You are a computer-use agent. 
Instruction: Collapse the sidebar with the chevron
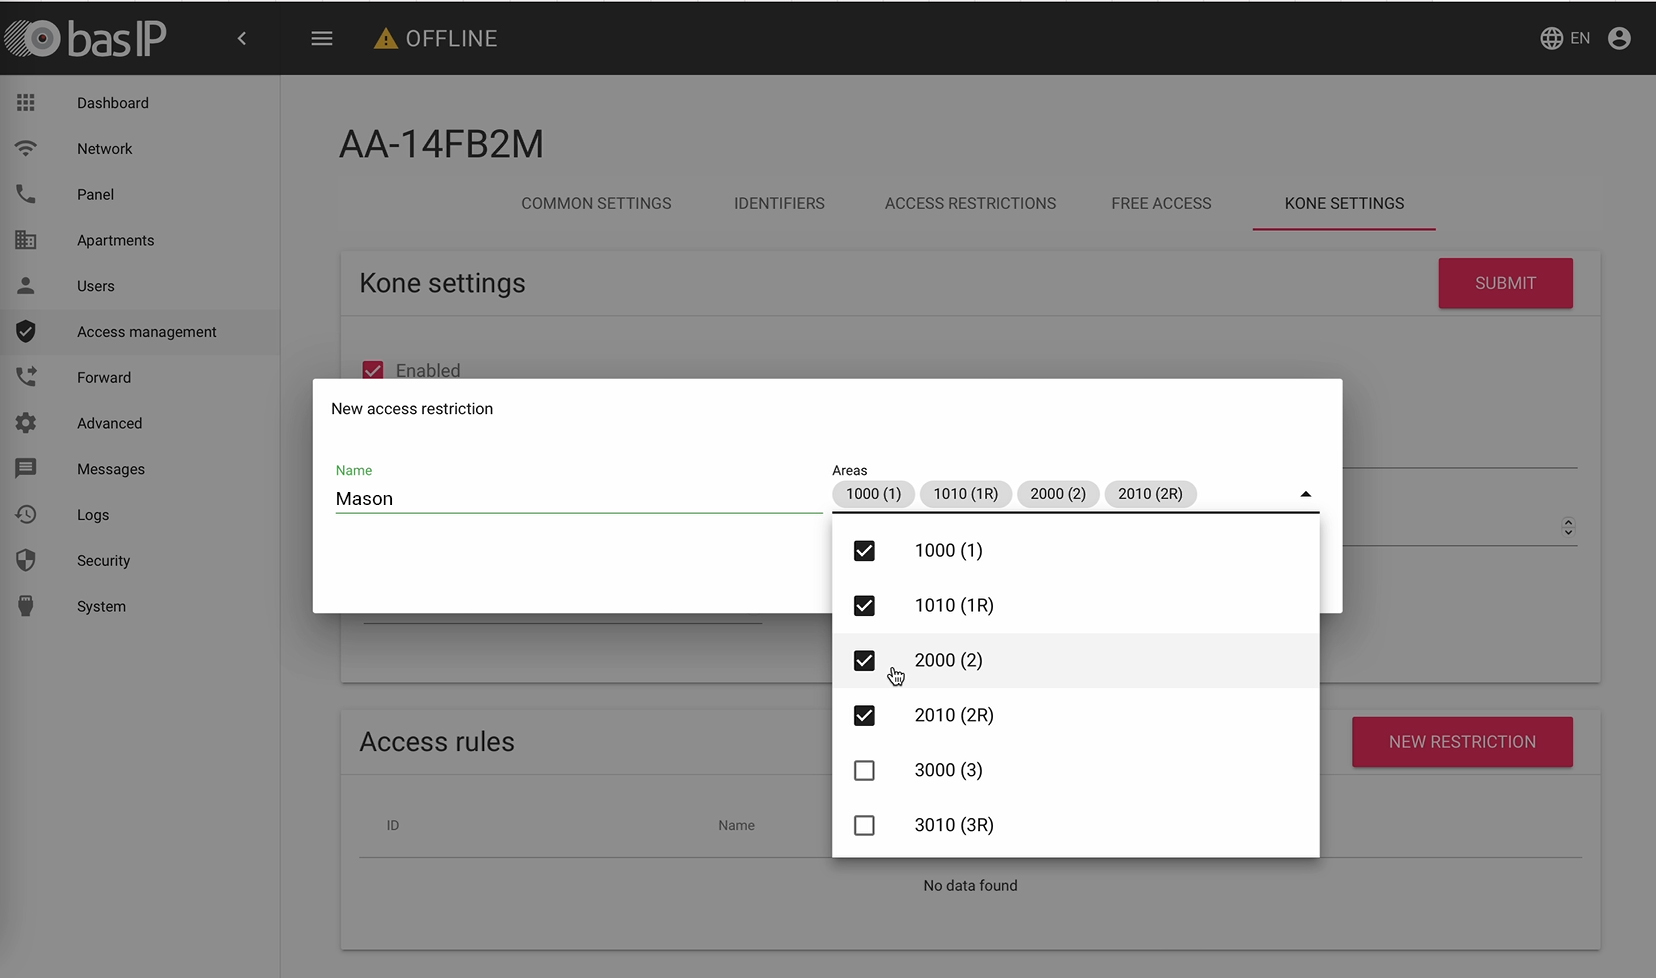point(242,38)
